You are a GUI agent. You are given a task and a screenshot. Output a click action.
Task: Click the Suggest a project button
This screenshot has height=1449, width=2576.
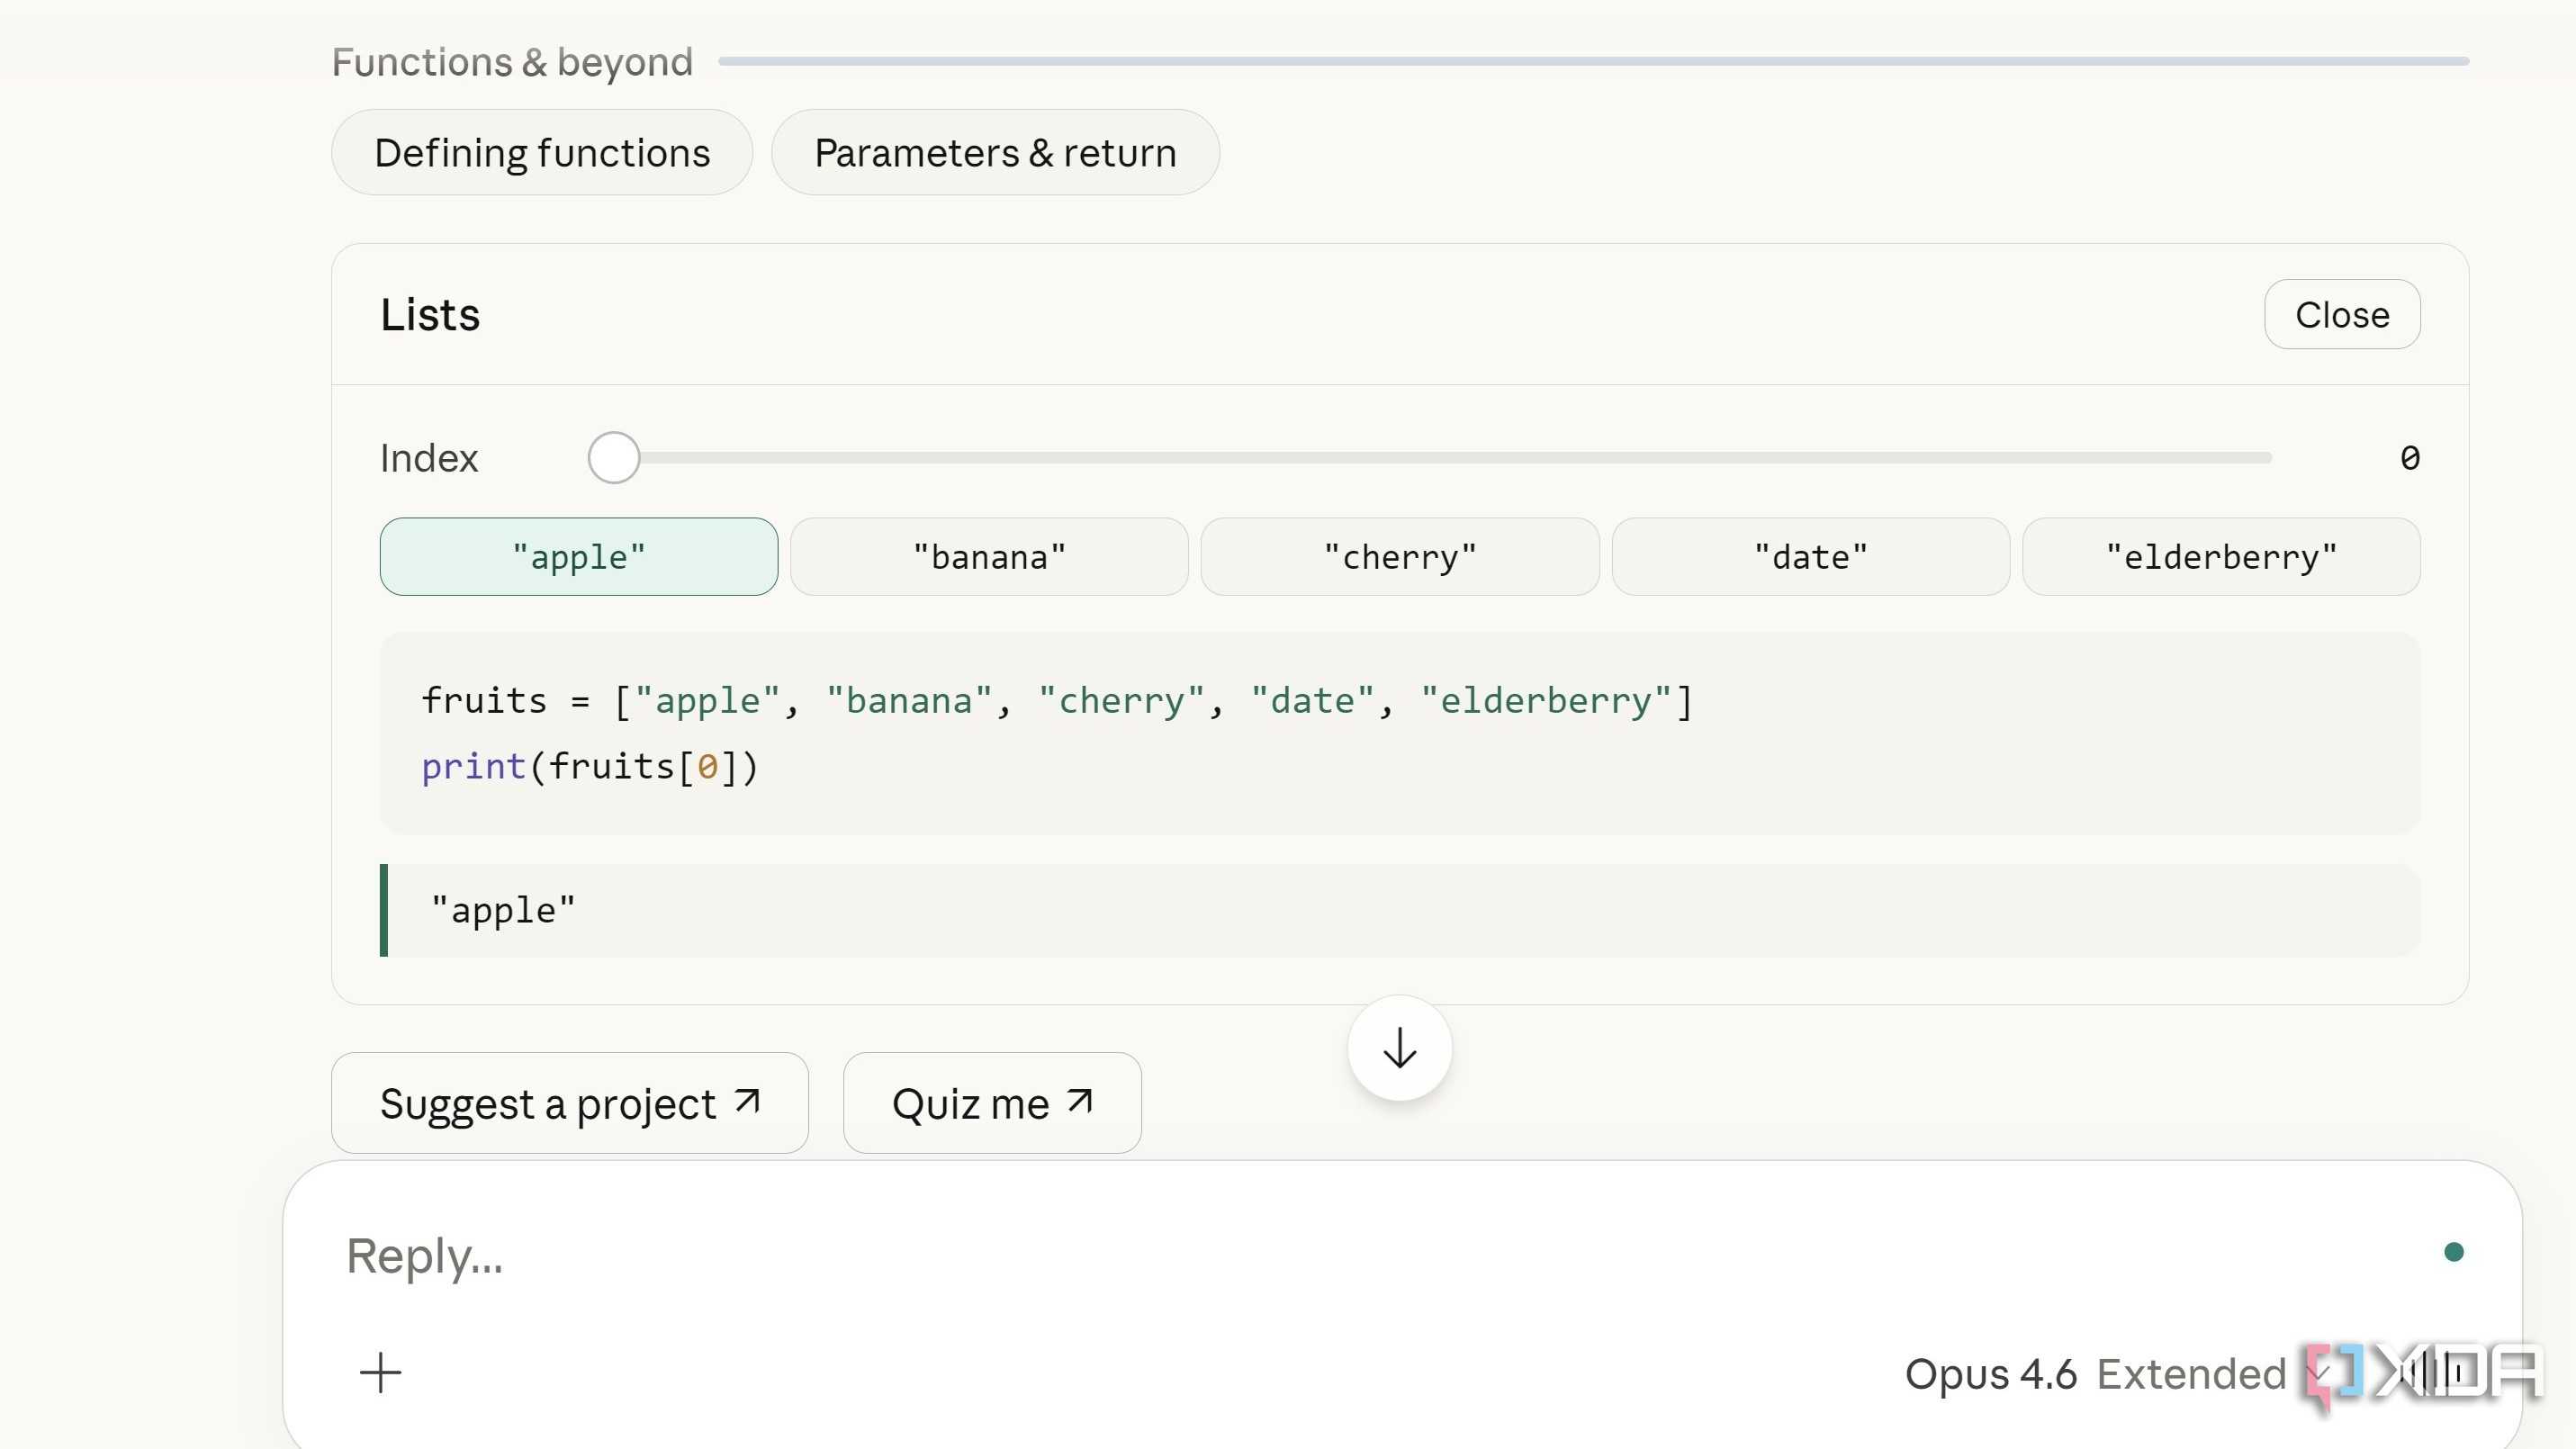coord(570,1103)
